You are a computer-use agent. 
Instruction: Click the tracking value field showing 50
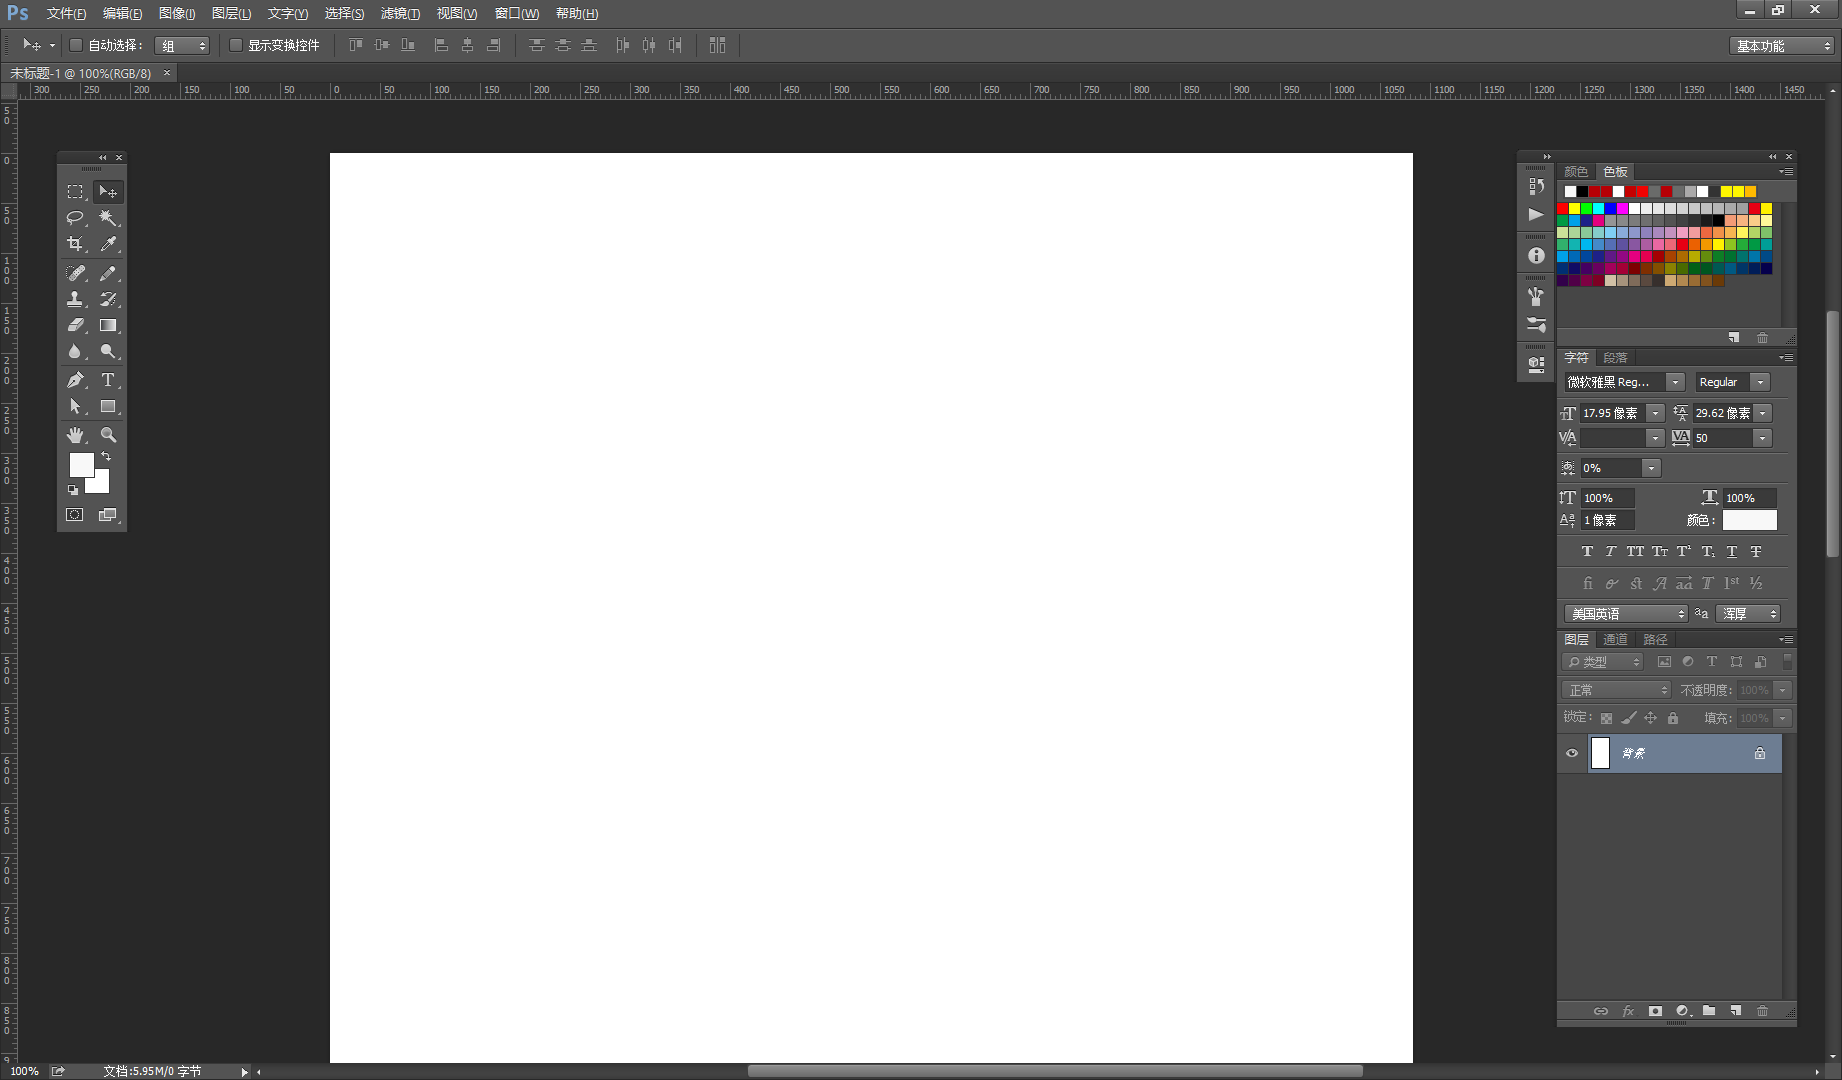click(x=1722, y=438)
